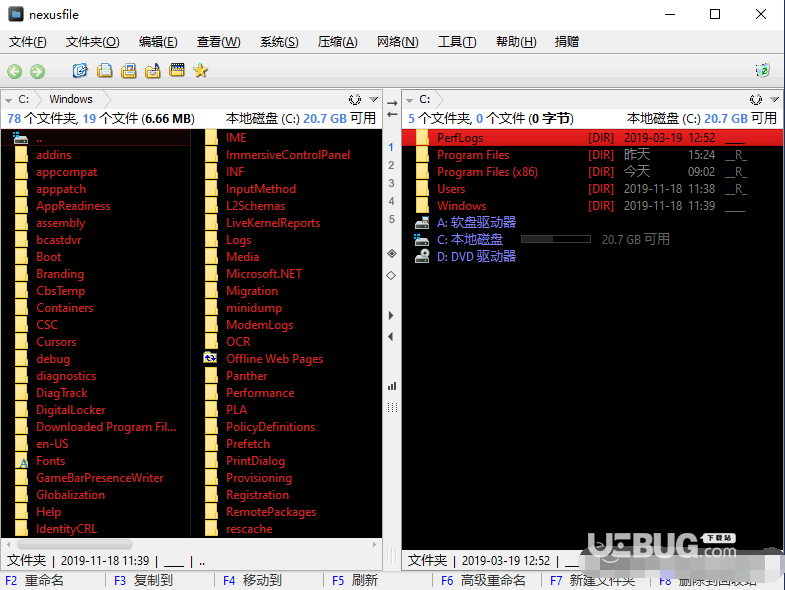Click the bar chart icon in middle strip

392,386
